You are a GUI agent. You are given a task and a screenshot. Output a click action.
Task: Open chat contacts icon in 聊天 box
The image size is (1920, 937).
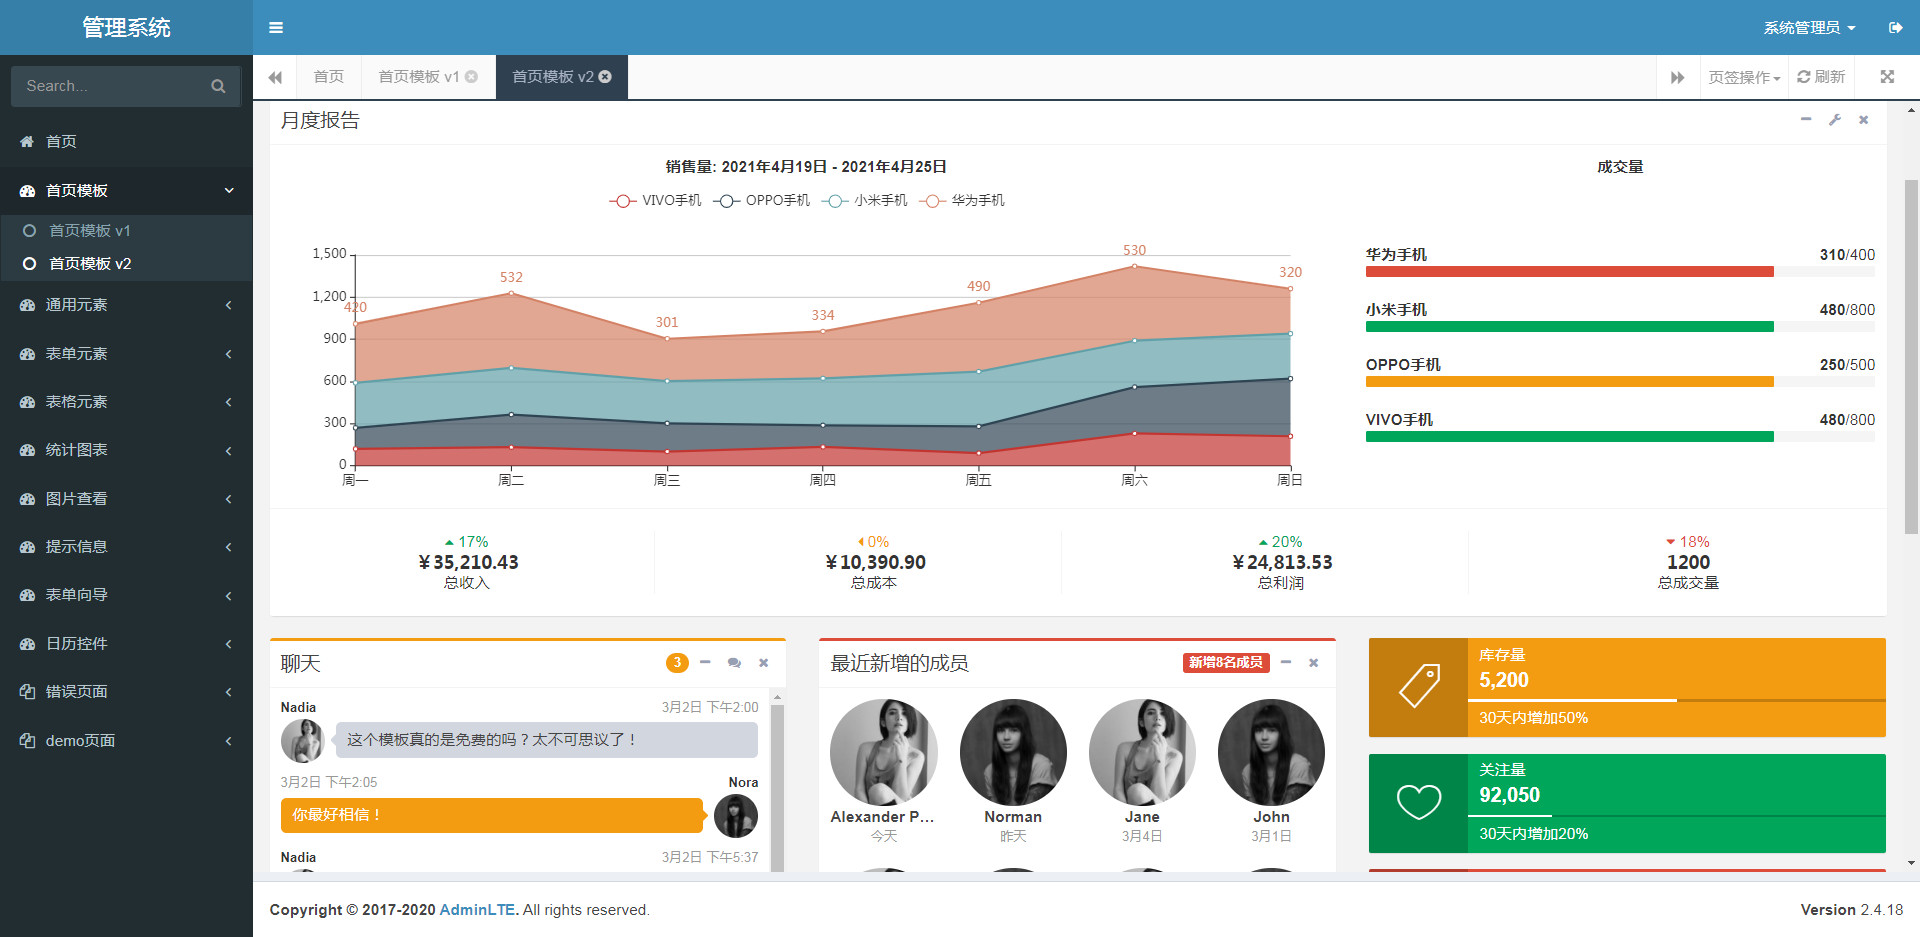pos(734,663)
